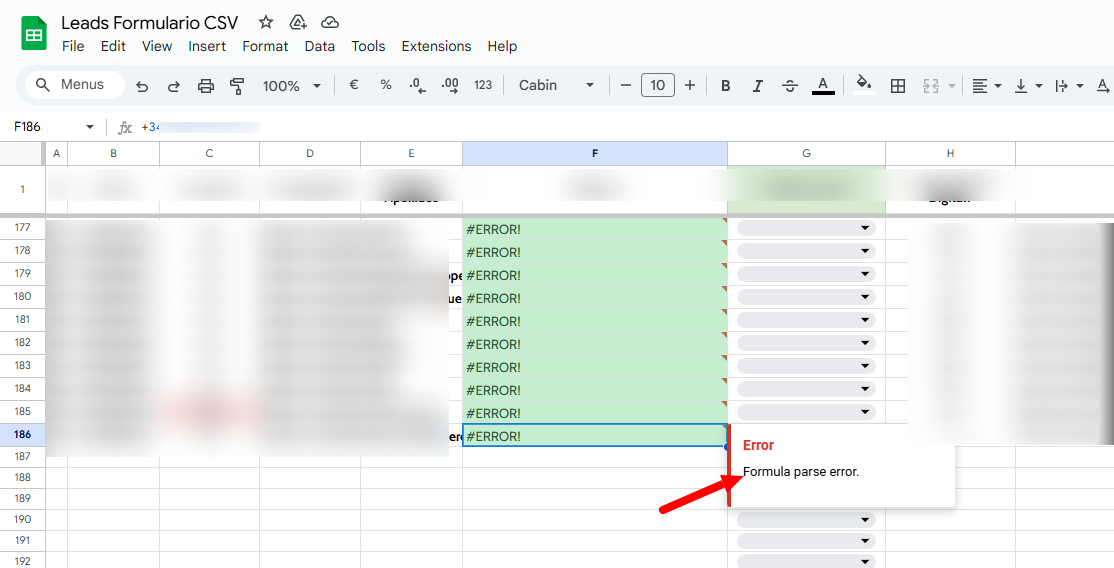Open the name box dropdown for F186

pos(90,127)
